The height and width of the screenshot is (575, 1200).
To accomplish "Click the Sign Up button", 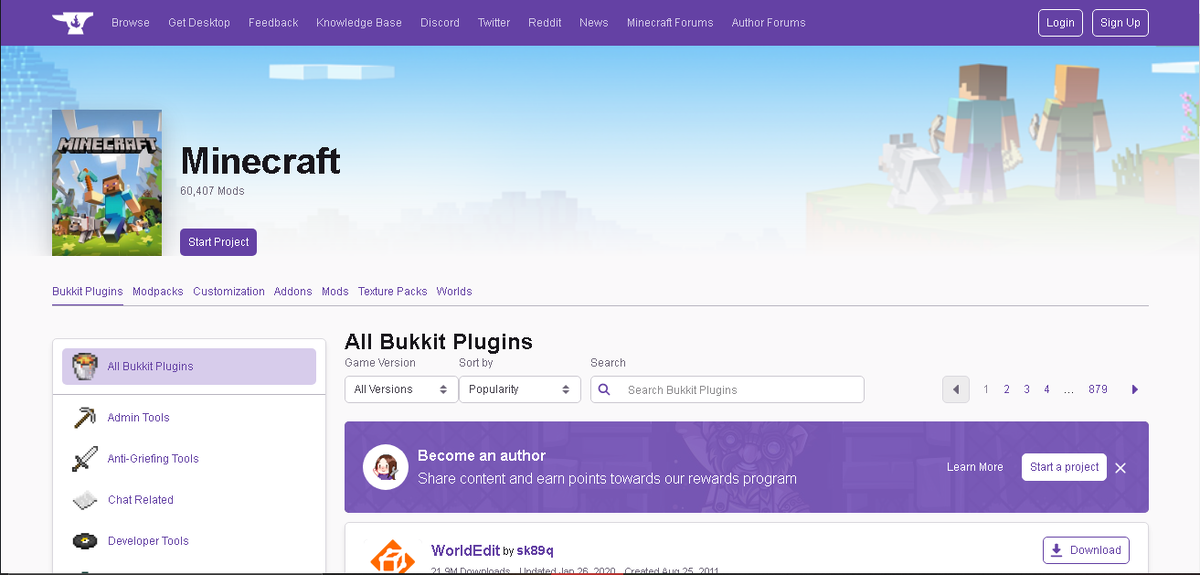I will (1120, 22).
